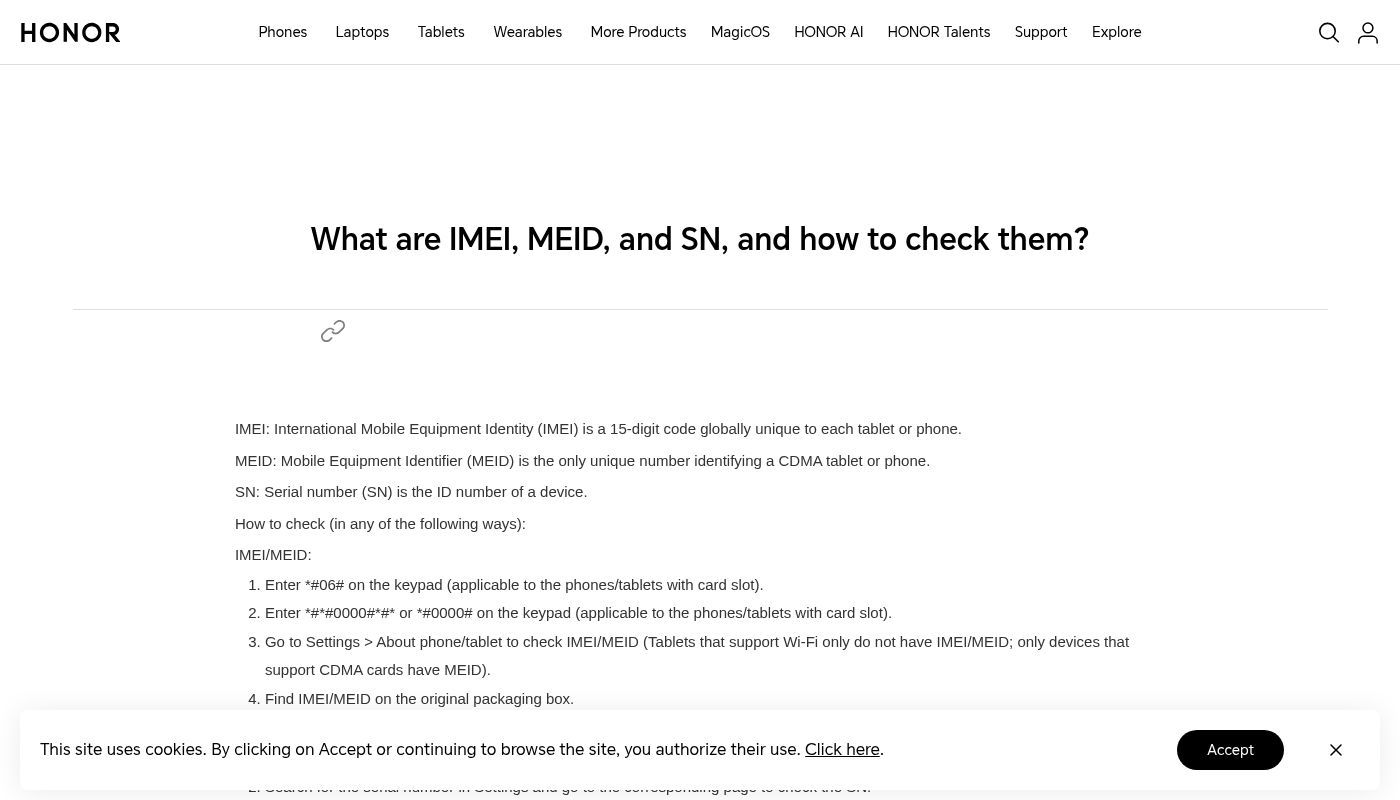
Task: Expand the More Products menu
Action: [x=638, y=32]
